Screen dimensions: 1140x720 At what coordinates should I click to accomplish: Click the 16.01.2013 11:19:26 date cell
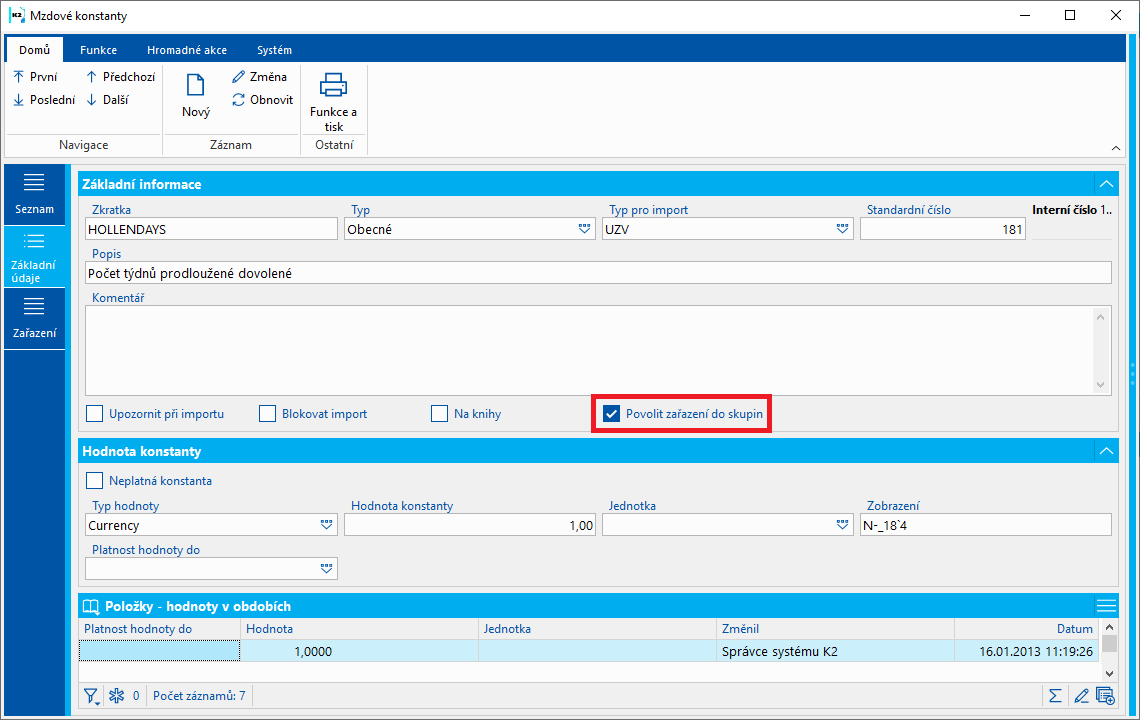pos(1026,652)
